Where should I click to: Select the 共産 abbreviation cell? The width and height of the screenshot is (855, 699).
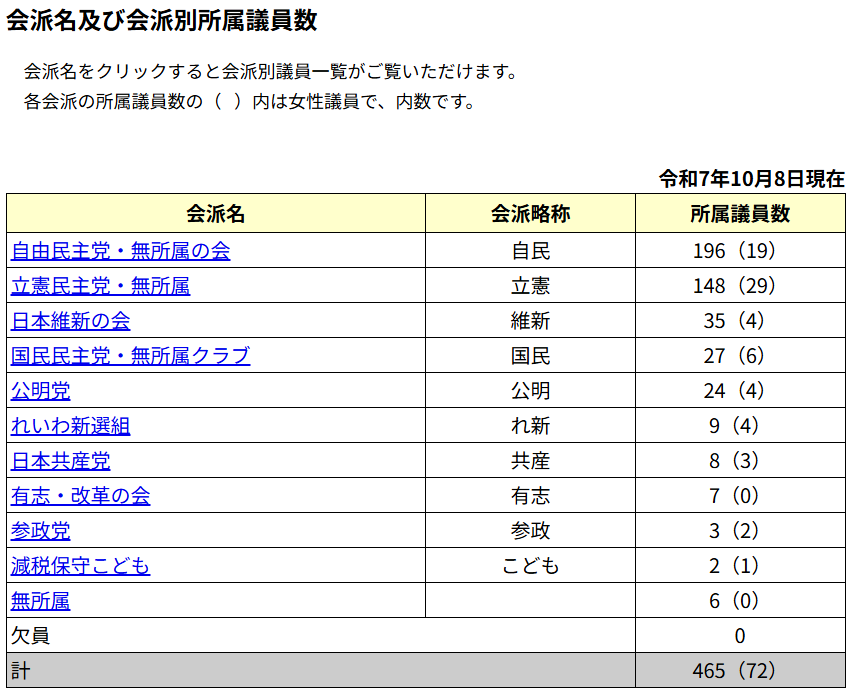531,461
